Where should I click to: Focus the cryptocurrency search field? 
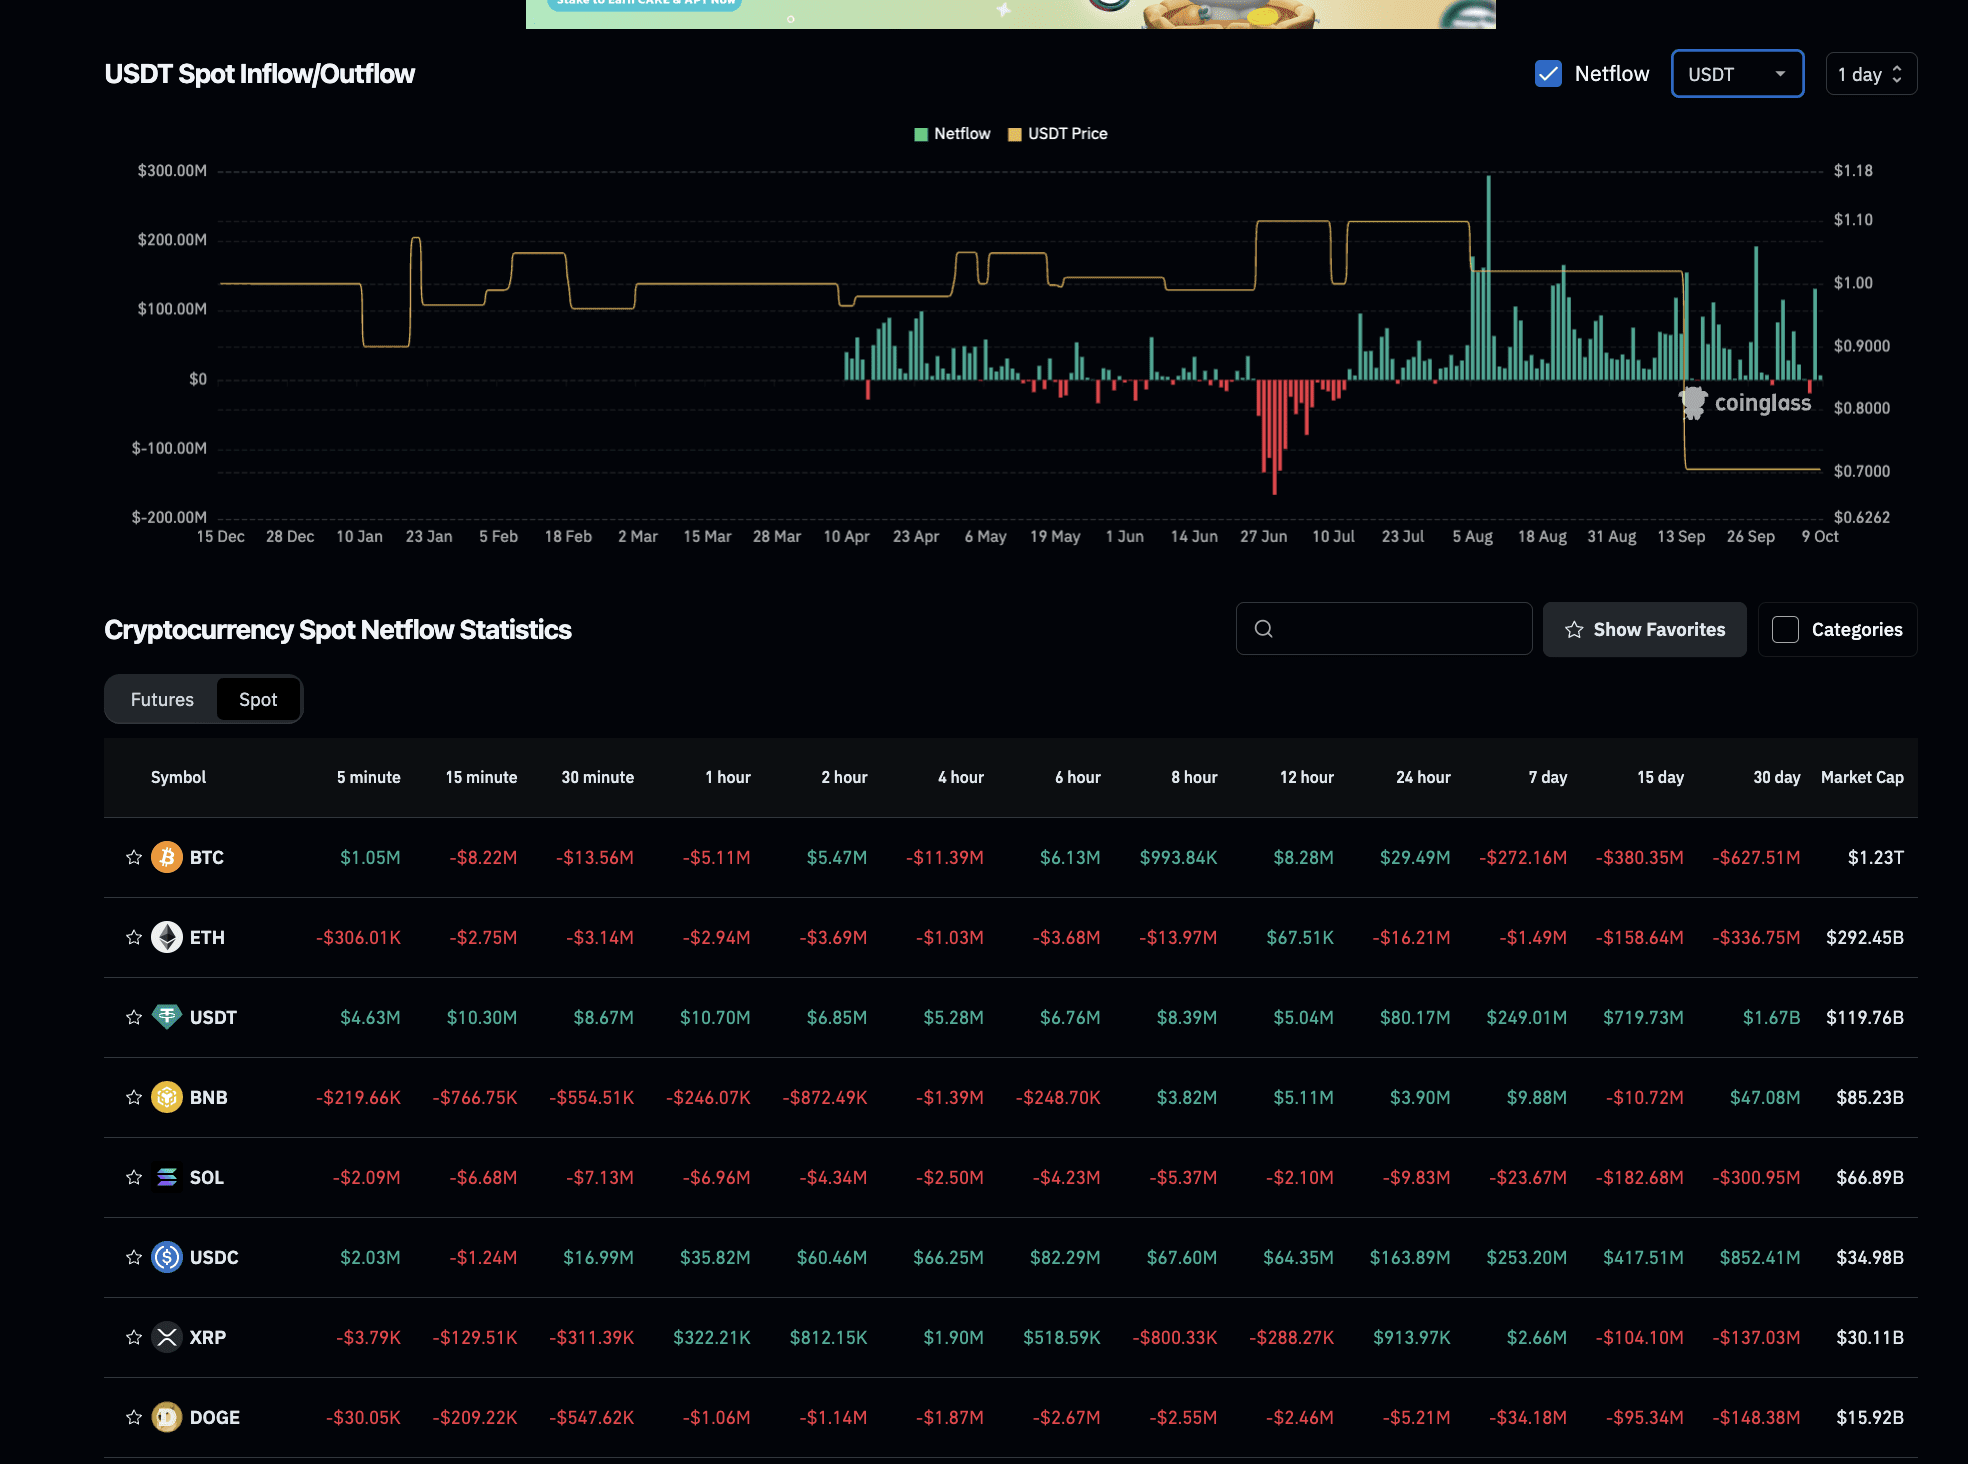click(1400, 629)
